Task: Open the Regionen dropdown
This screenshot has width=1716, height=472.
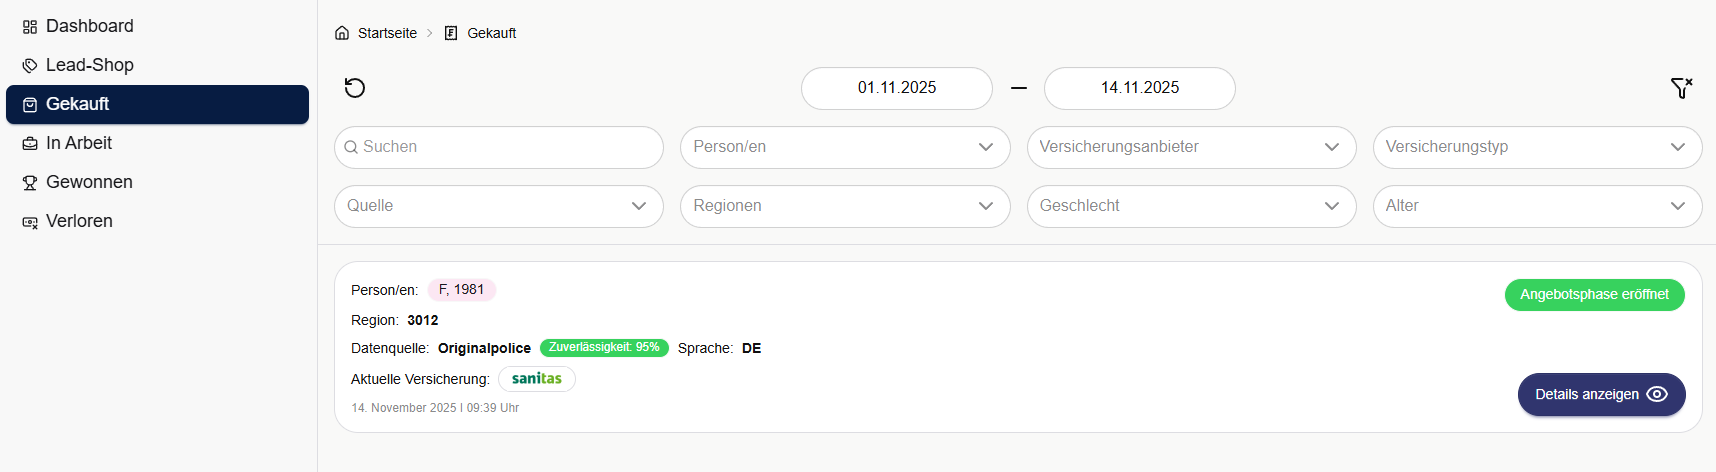Action: pos(845,206)
